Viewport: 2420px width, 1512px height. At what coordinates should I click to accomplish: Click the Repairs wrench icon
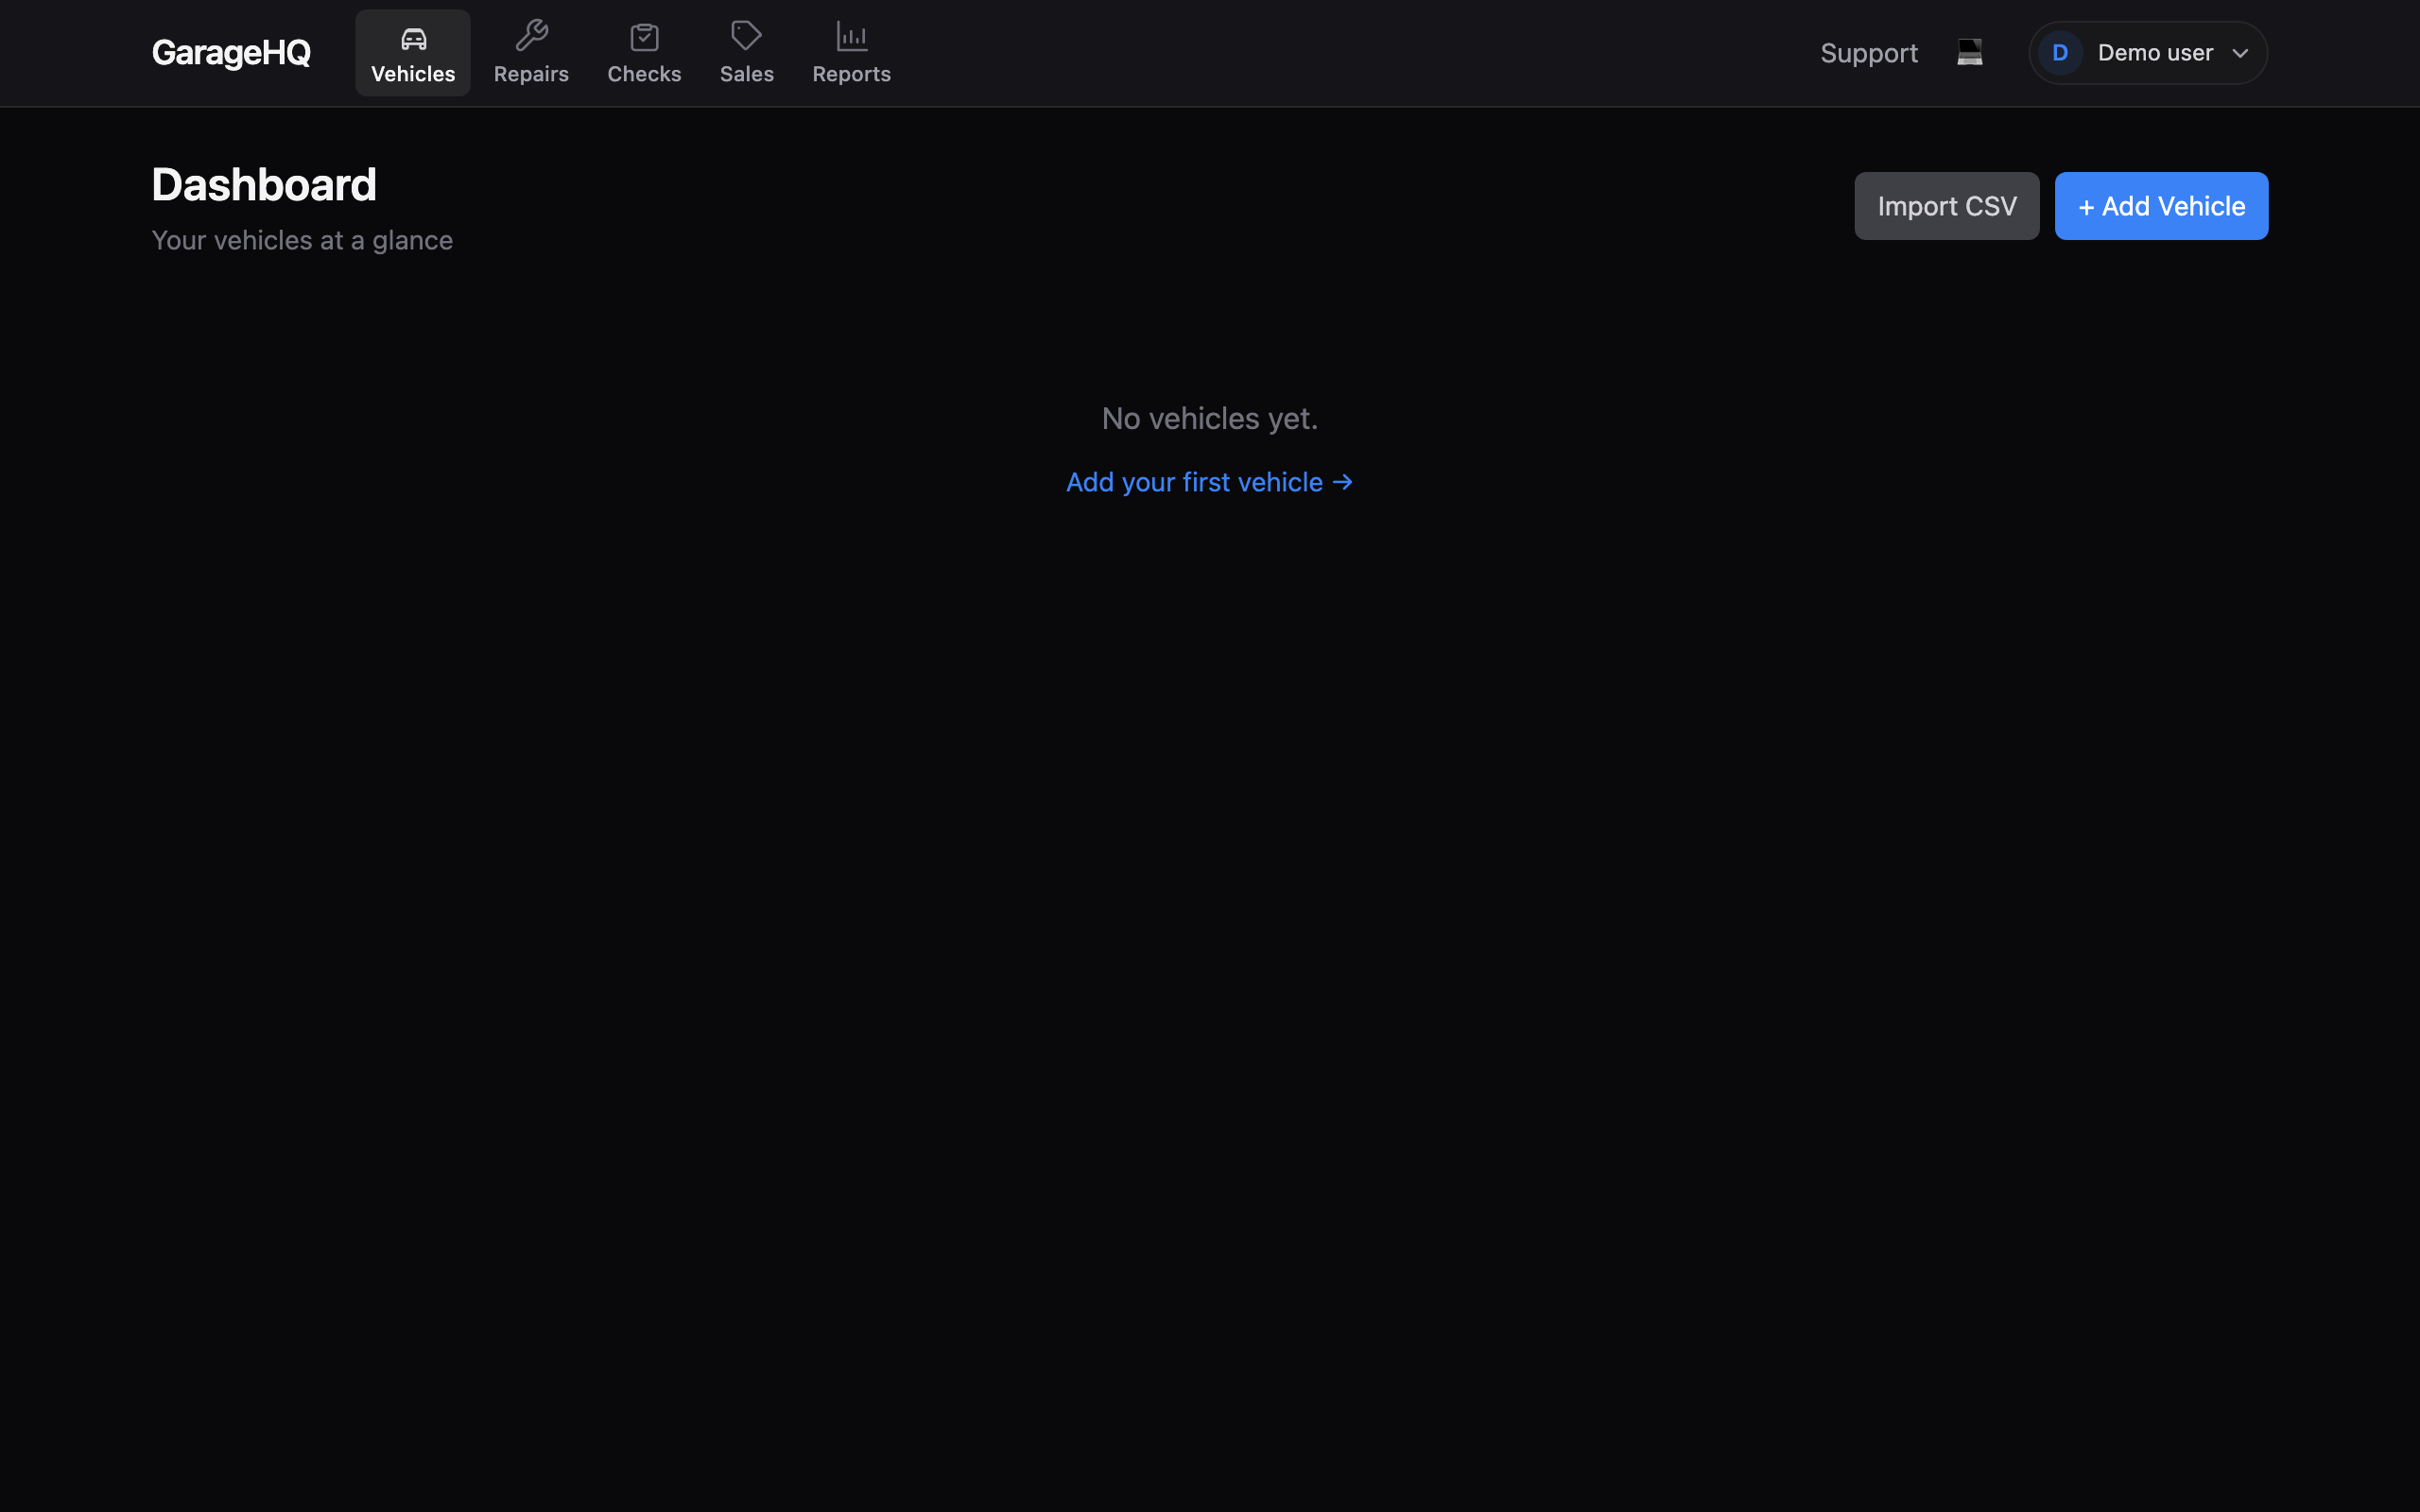pos(531,36)
